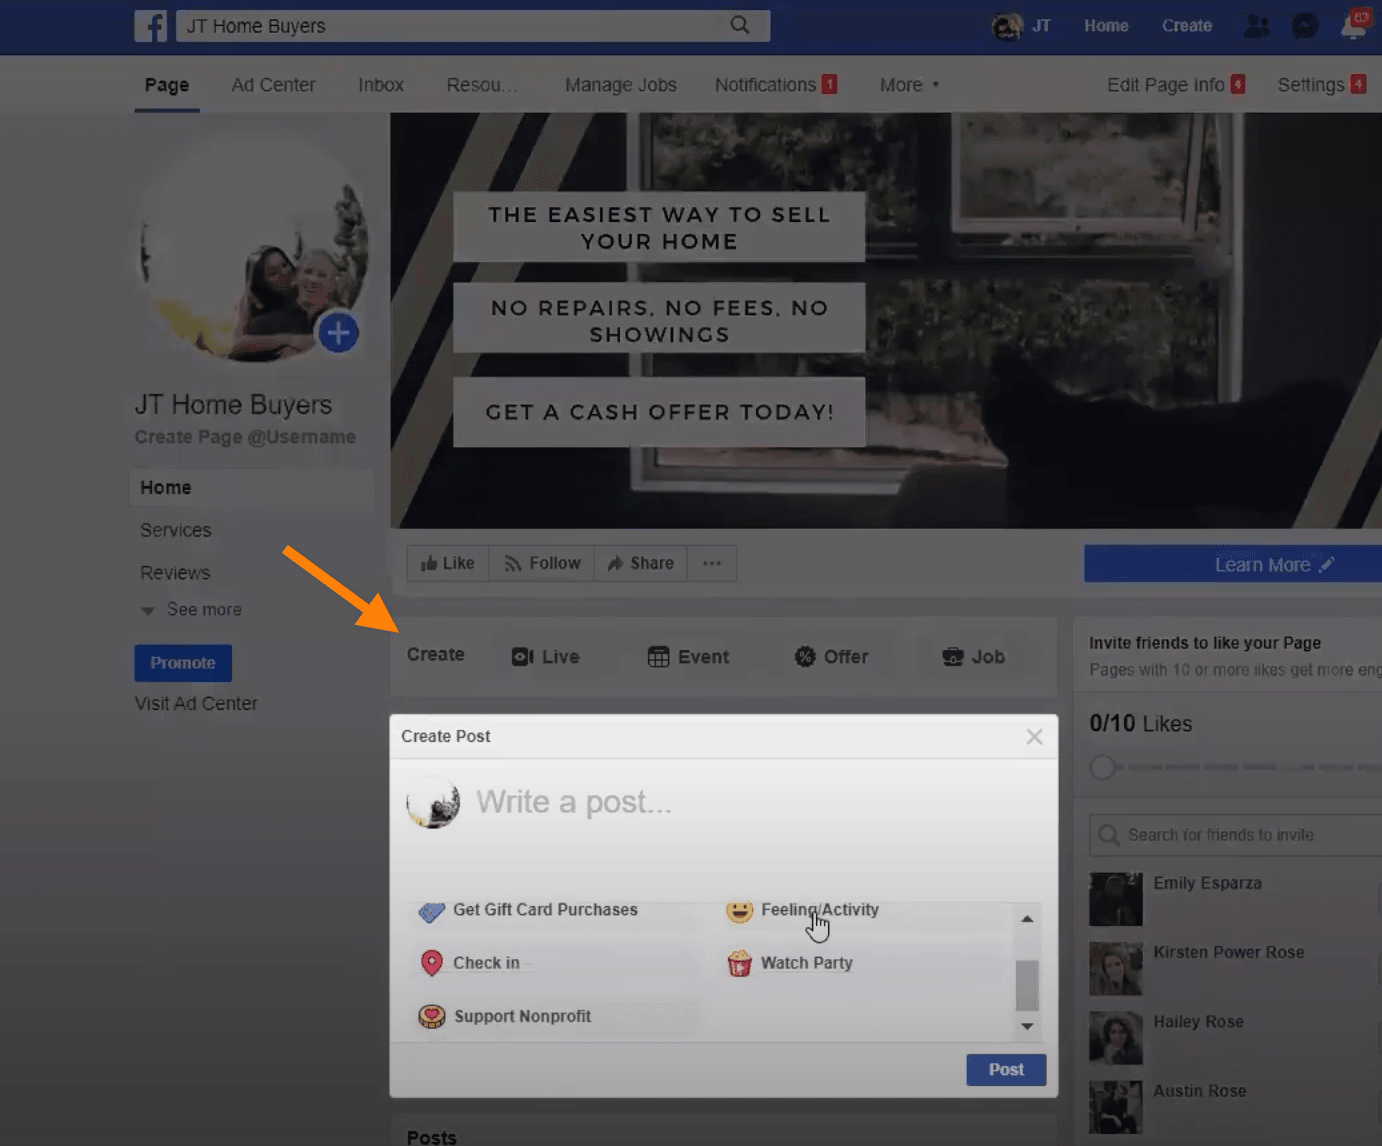Click the Promote button
This screenshot has height=1146, width=1382.
(x=183, y=663)
